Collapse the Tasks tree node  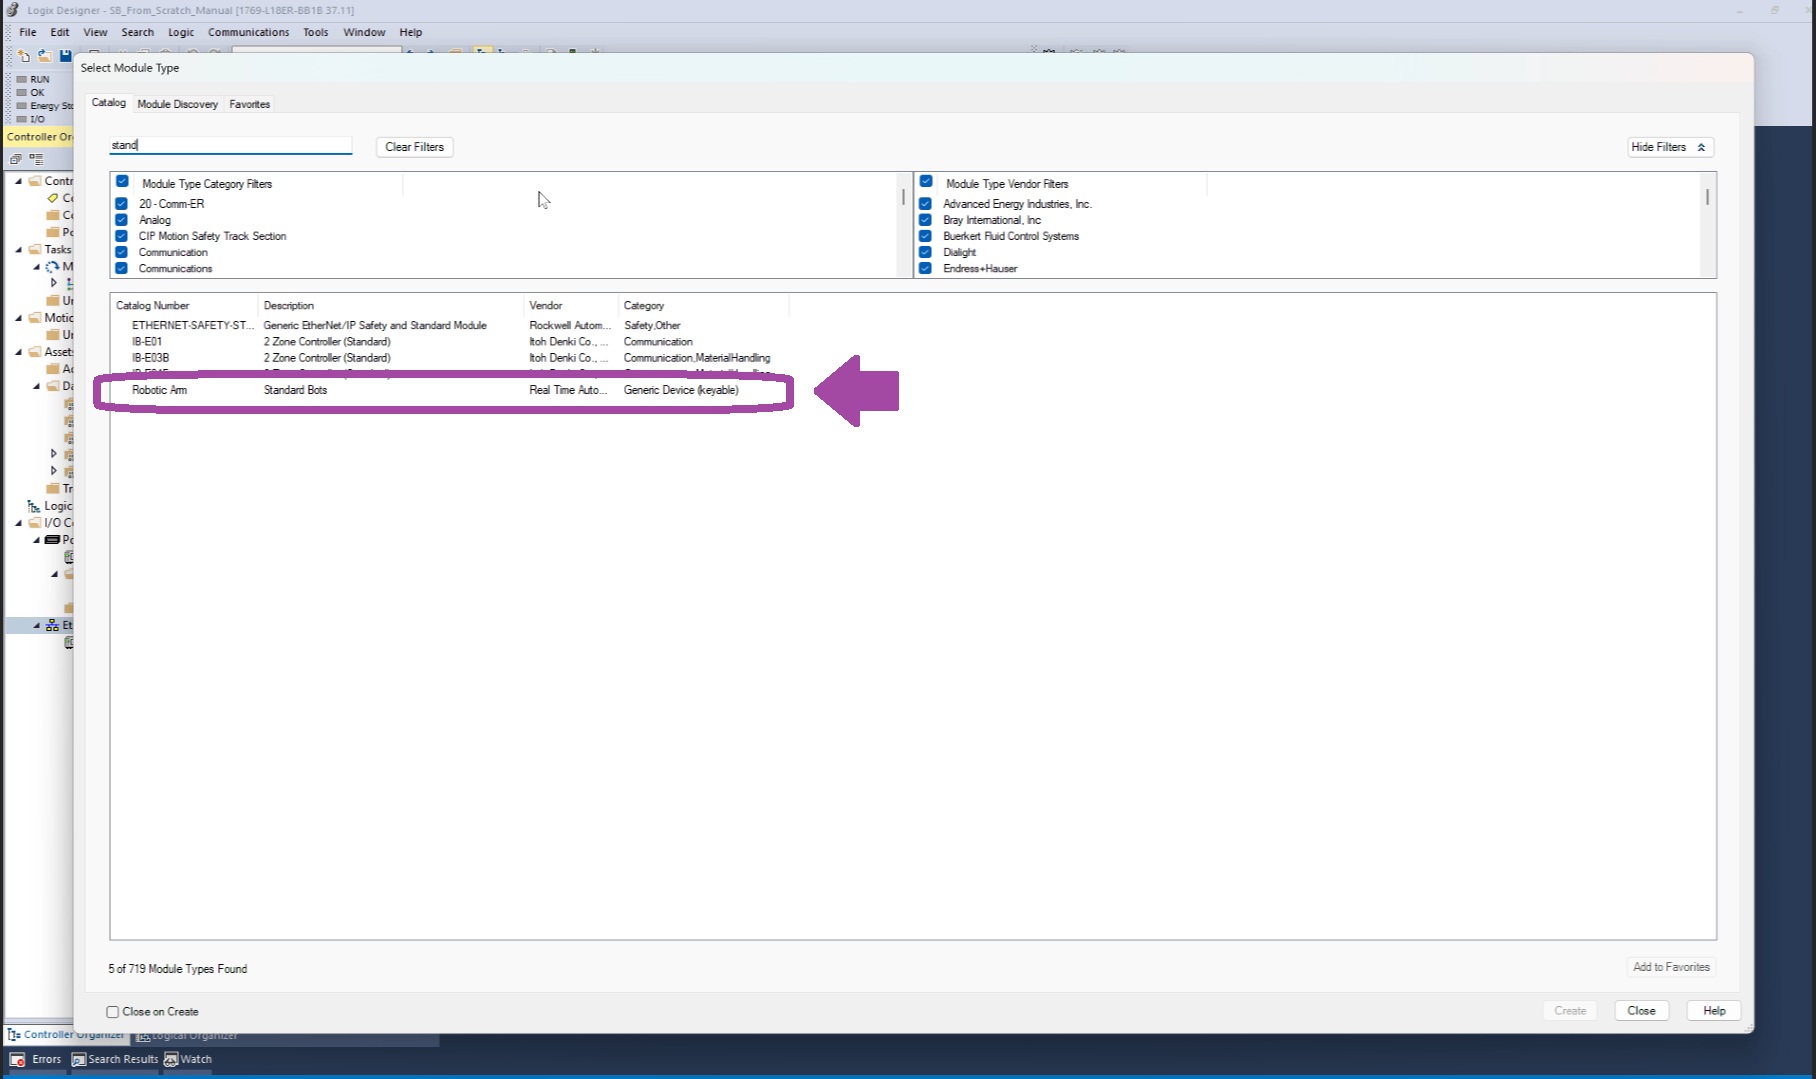point(19,250)
